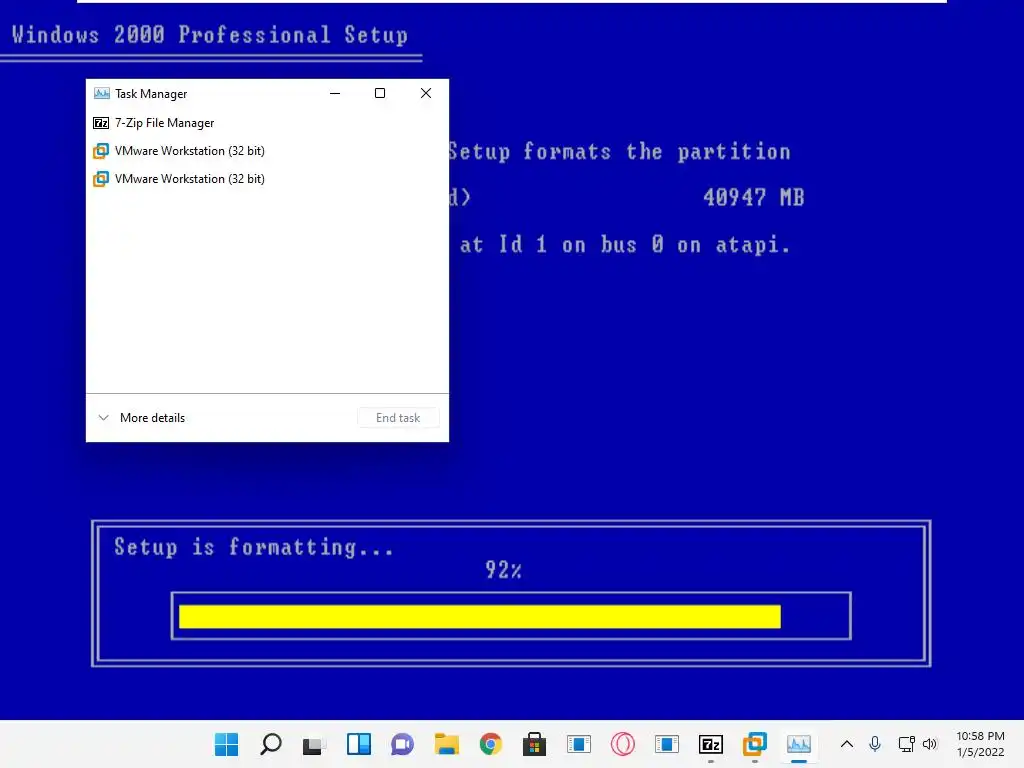Switch to 7-Zip in the taskbar
This screenshot has height=768, width=1024.
(711, 744)
